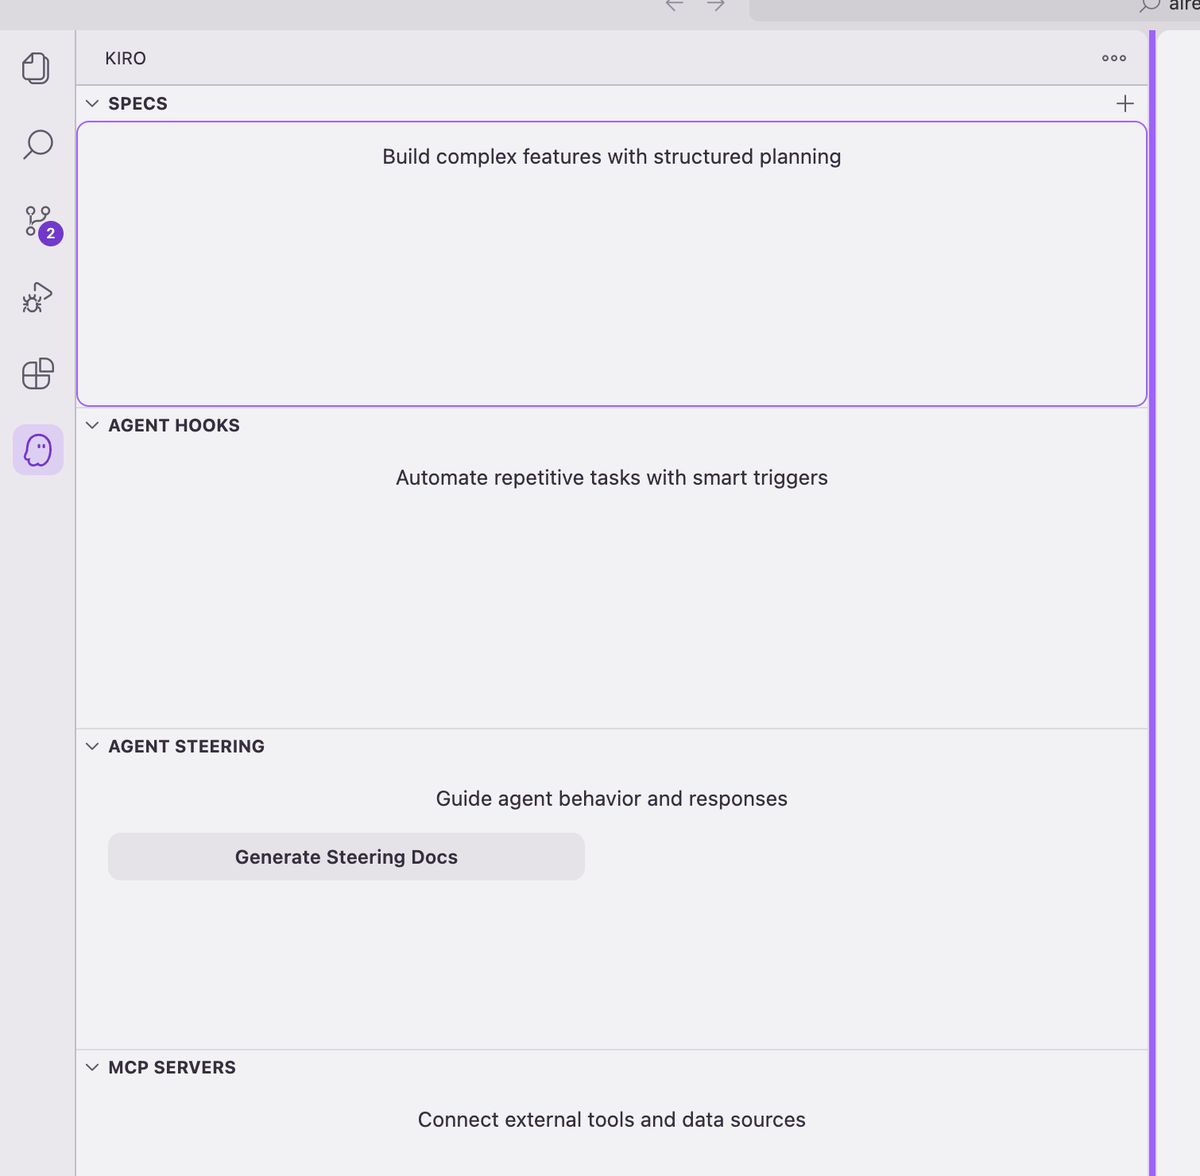Image resolution: width=1200 pixels, height=1176 pixels.
Task: Open the Kiro ghost panel icon
Action: [37, 449]
